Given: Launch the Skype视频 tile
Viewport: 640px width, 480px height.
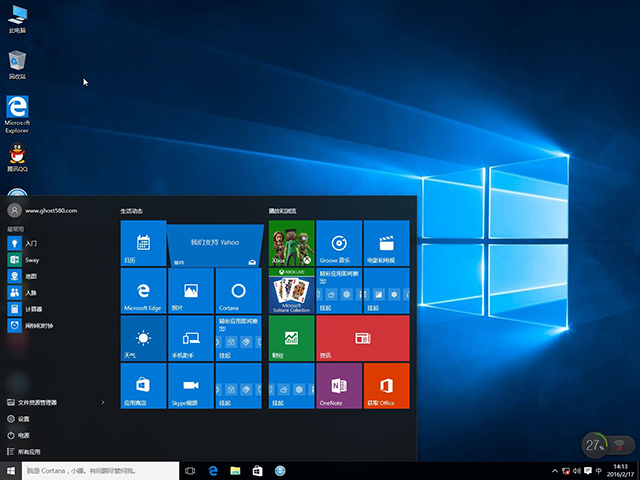Looking at the screenshot, I should [191, 385].
